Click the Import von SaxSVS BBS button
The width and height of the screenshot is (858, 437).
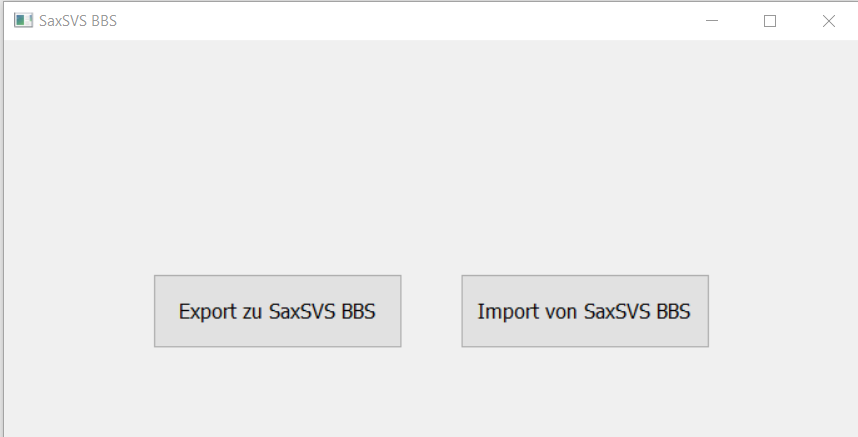tap(584, 311)
